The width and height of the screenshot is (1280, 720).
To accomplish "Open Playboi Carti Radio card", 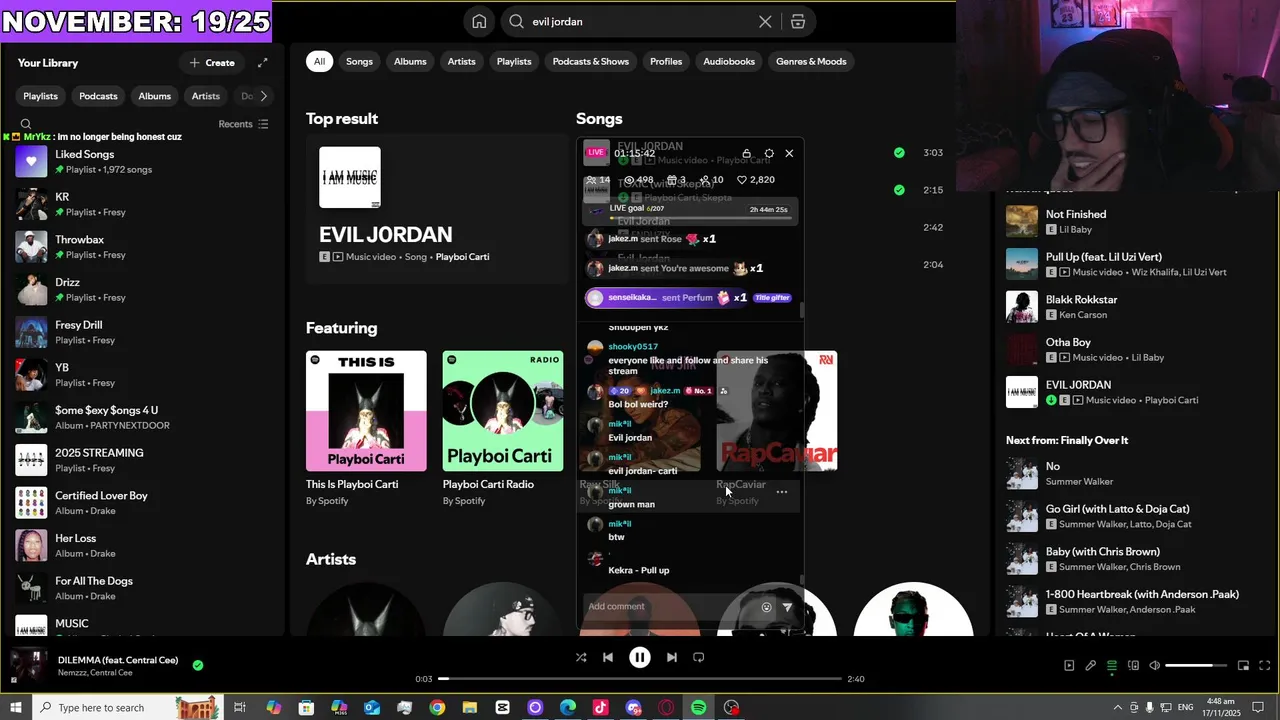I will 503,428.
